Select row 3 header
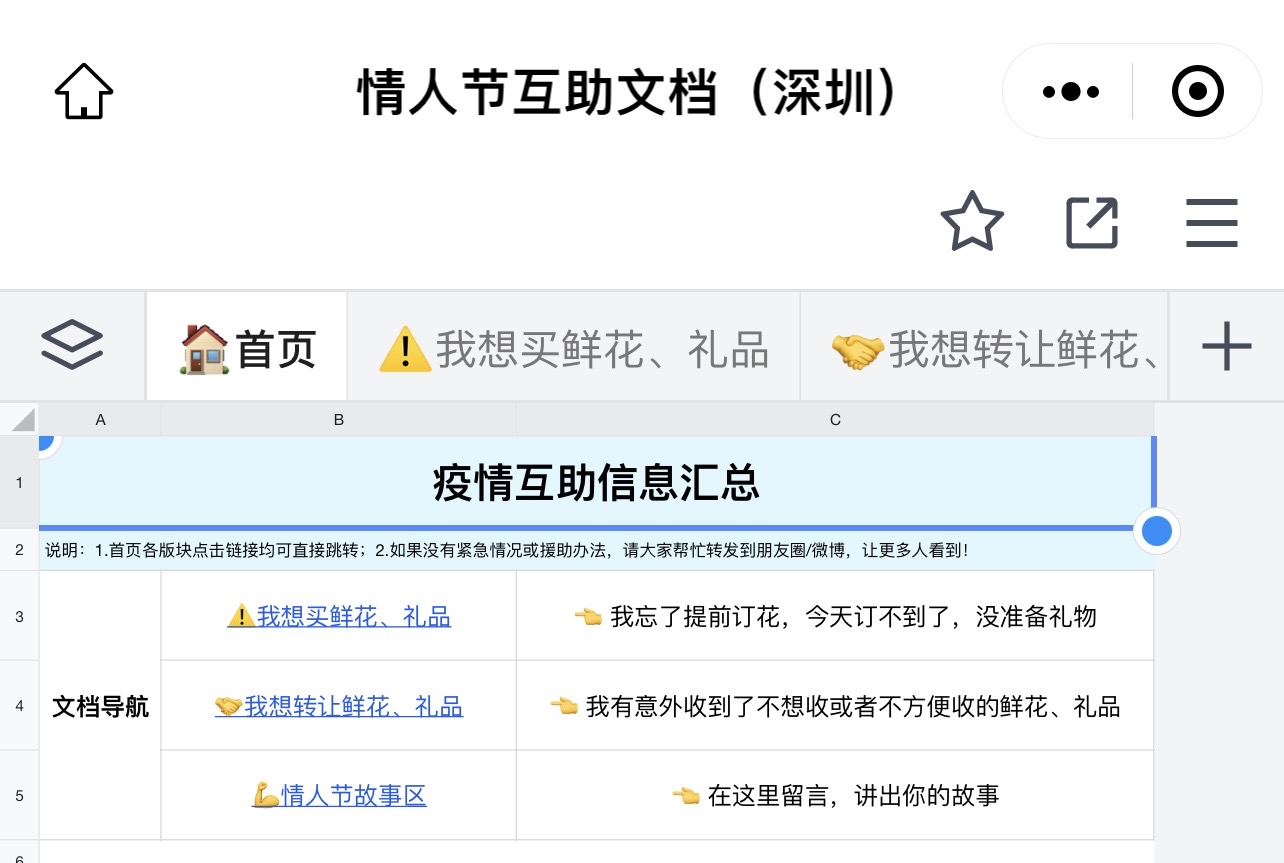Image resolution: width=1284 pixels, height=863 pixels. [19, 616]
